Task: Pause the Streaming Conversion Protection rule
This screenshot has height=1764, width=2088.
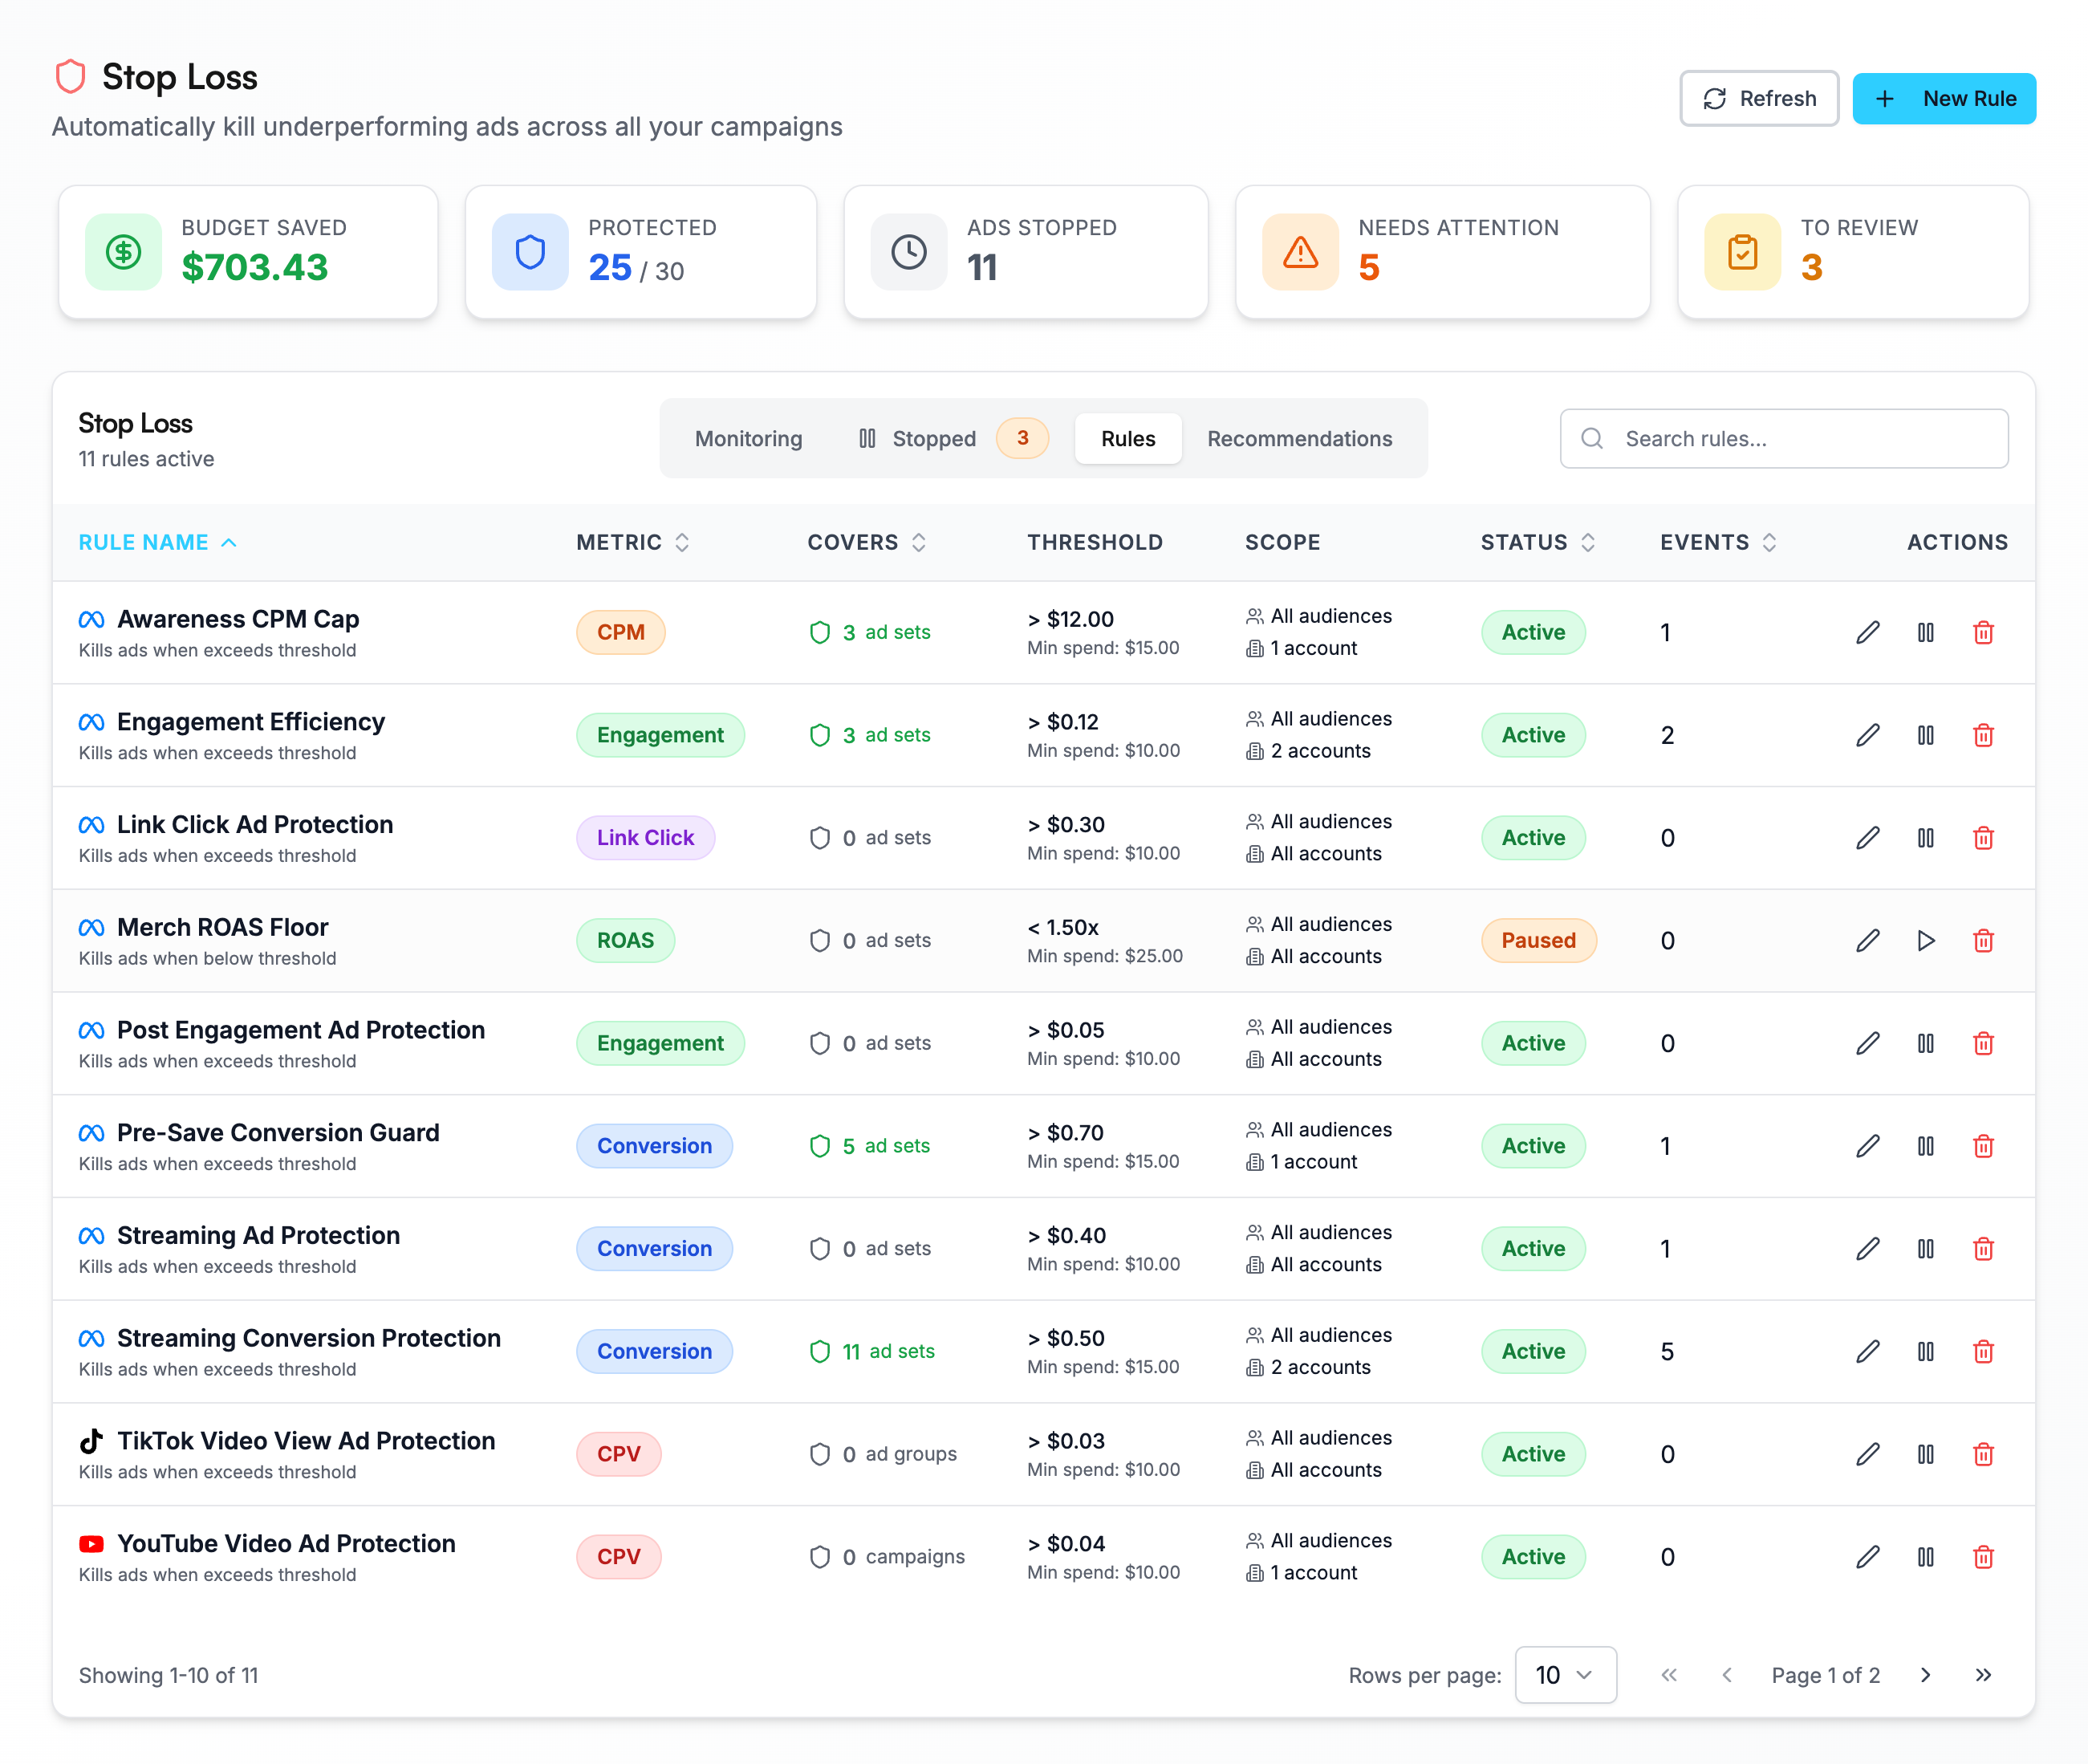Action: pos(1926,1351)
